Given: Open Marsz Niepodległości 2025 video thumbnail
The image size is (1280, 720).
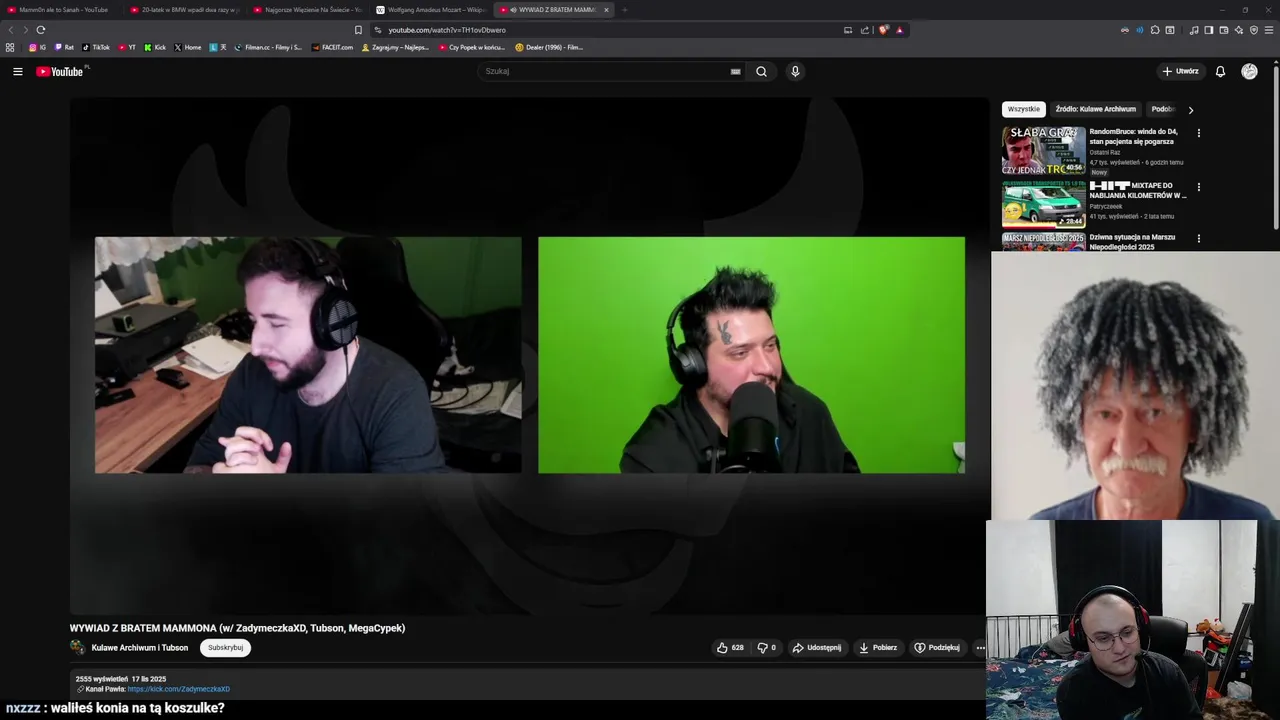Looking at the screenshot, I should pyautogui.click(x=1044, y=241).
